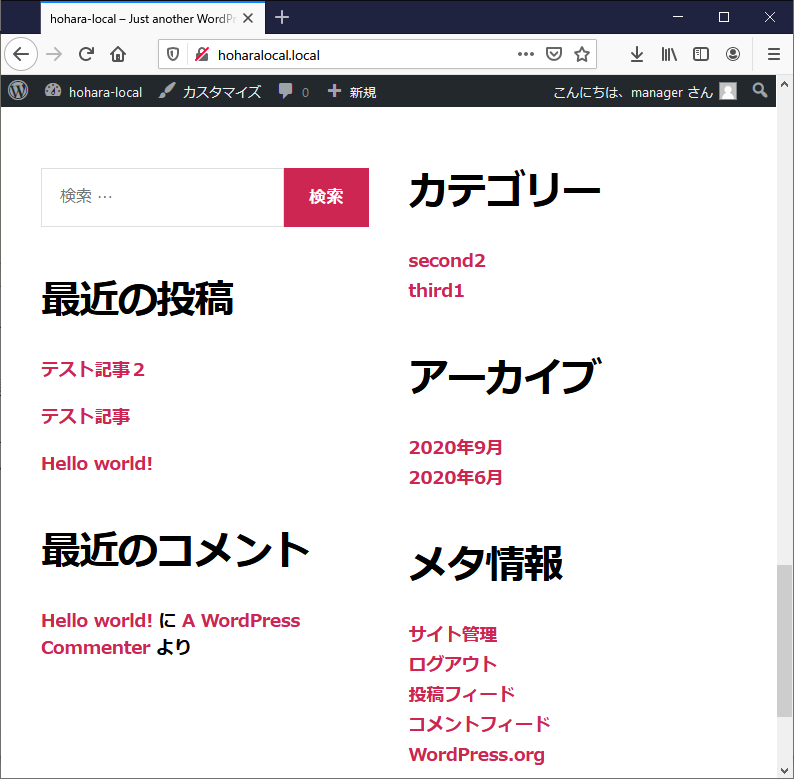
Task: Open the テスト記事２ post link
Action: [93, 369]
